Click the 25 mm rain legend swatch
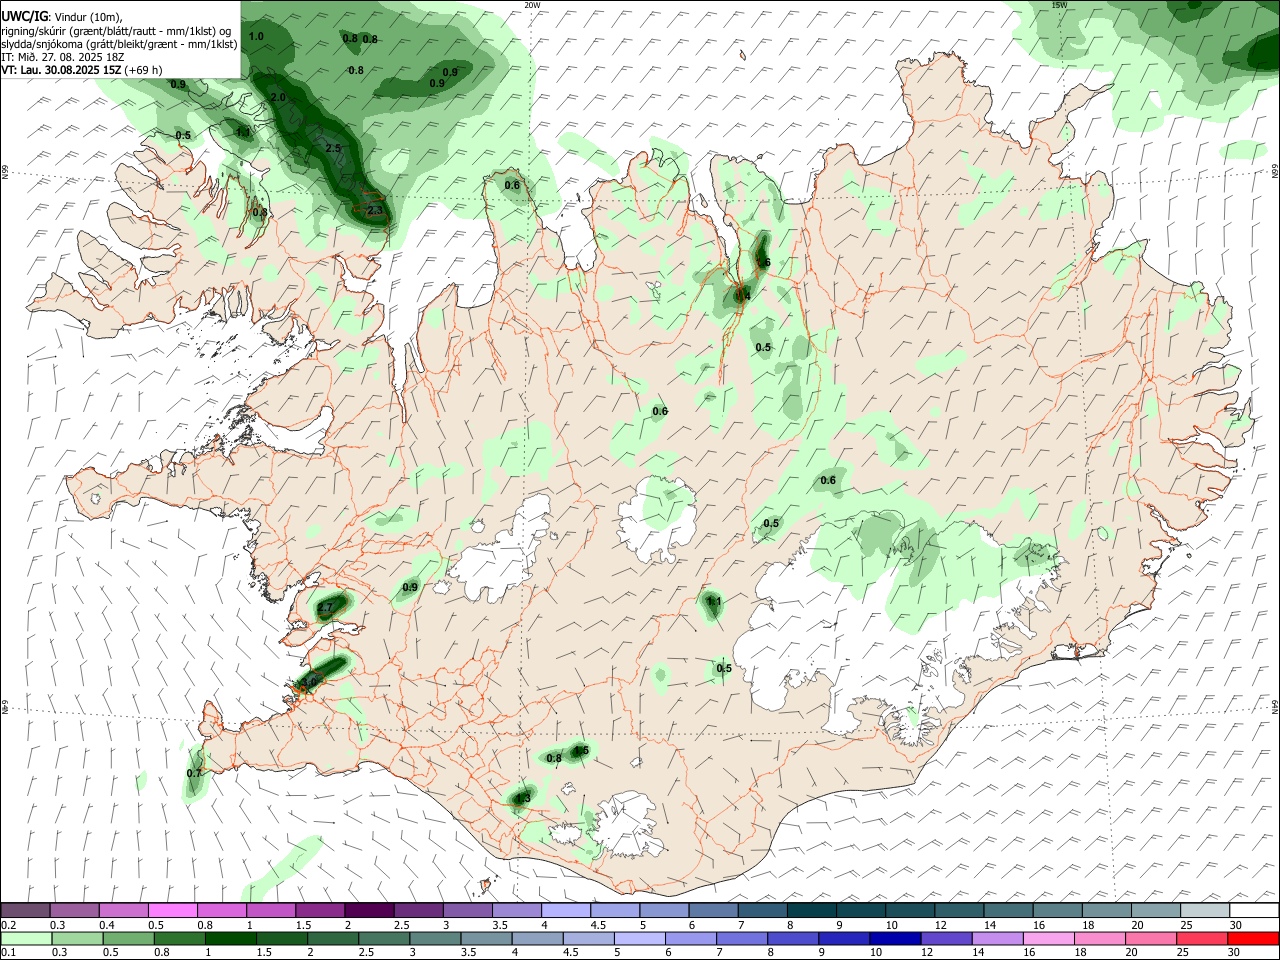This screenshot has width=1280, height=960. coord(1203,939)
